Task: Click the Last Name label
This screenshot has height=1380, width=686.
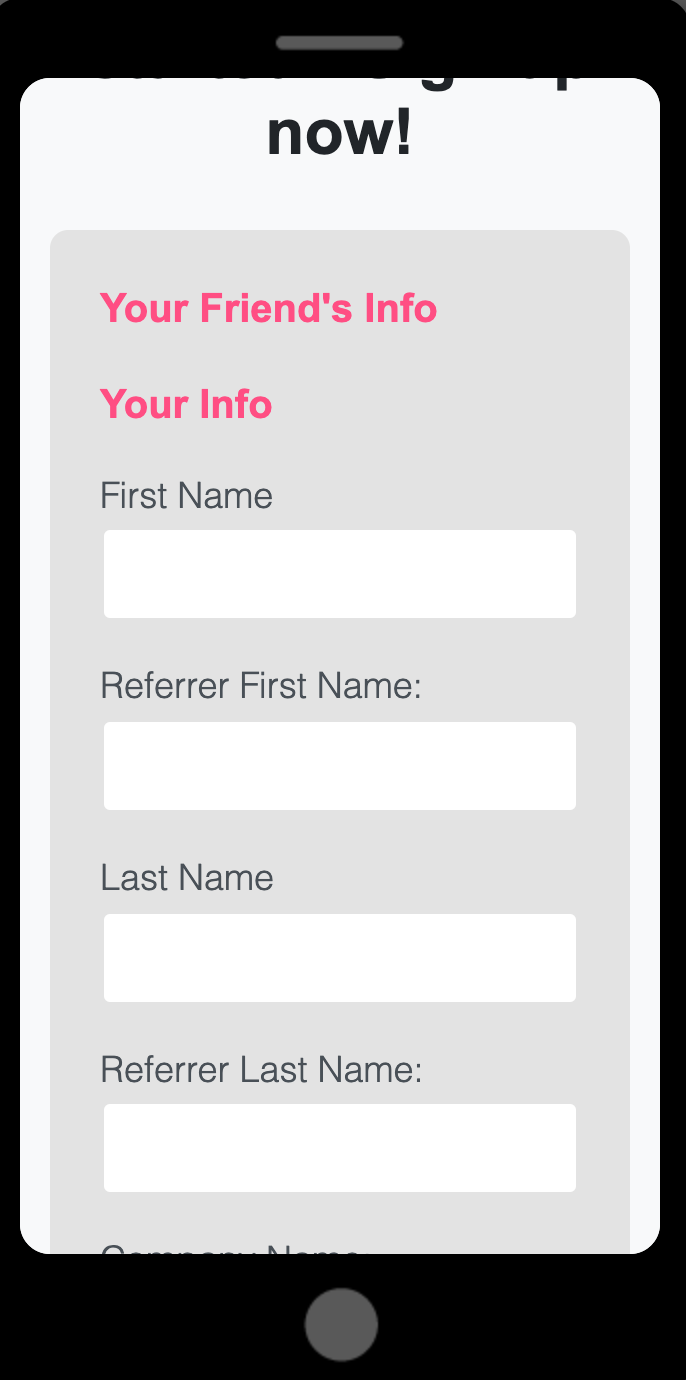Action: [186, 877]
